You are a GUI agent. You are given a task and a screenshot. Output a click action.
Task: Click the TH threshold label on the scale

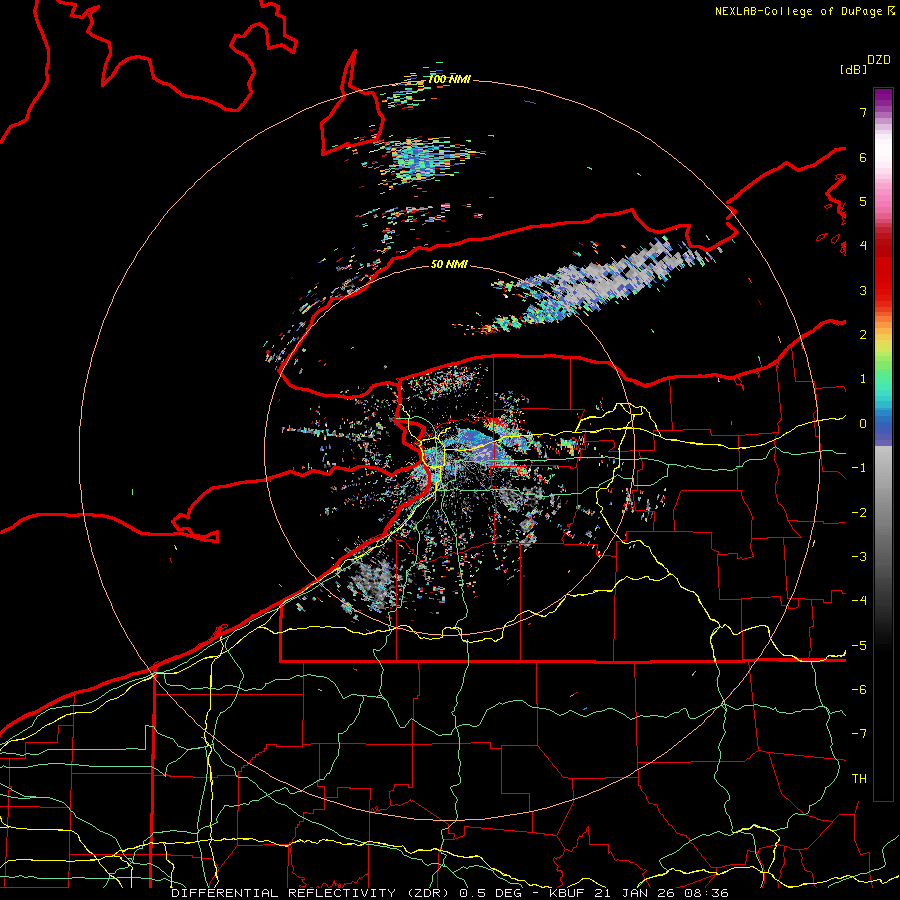(x=859, y=779)
